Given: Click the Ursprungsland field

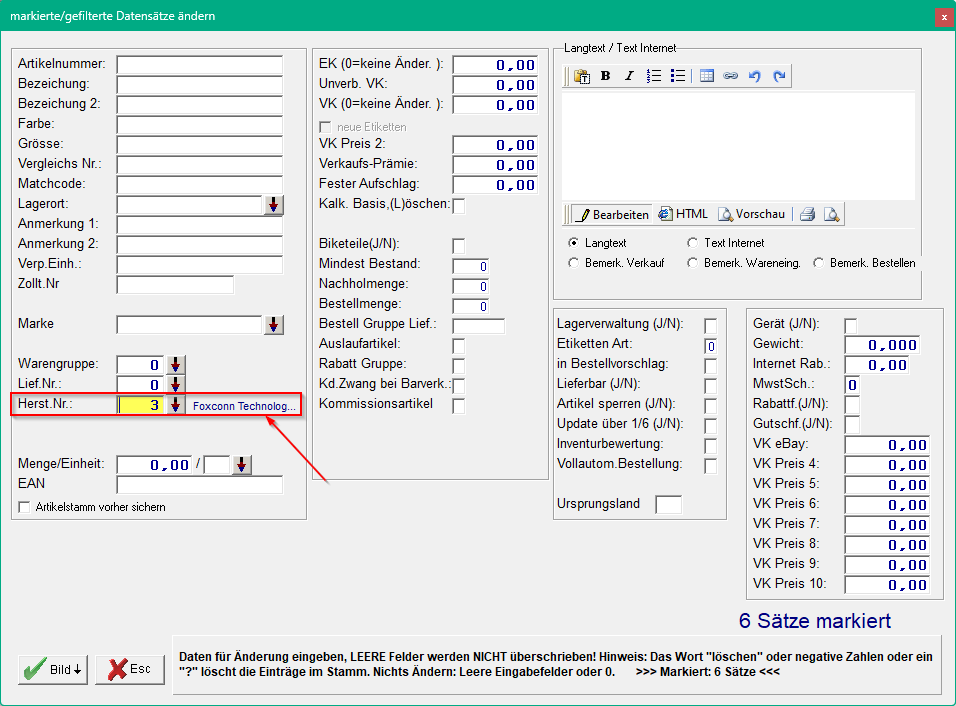Looking at the screenshot, I should tap(668, 505).
